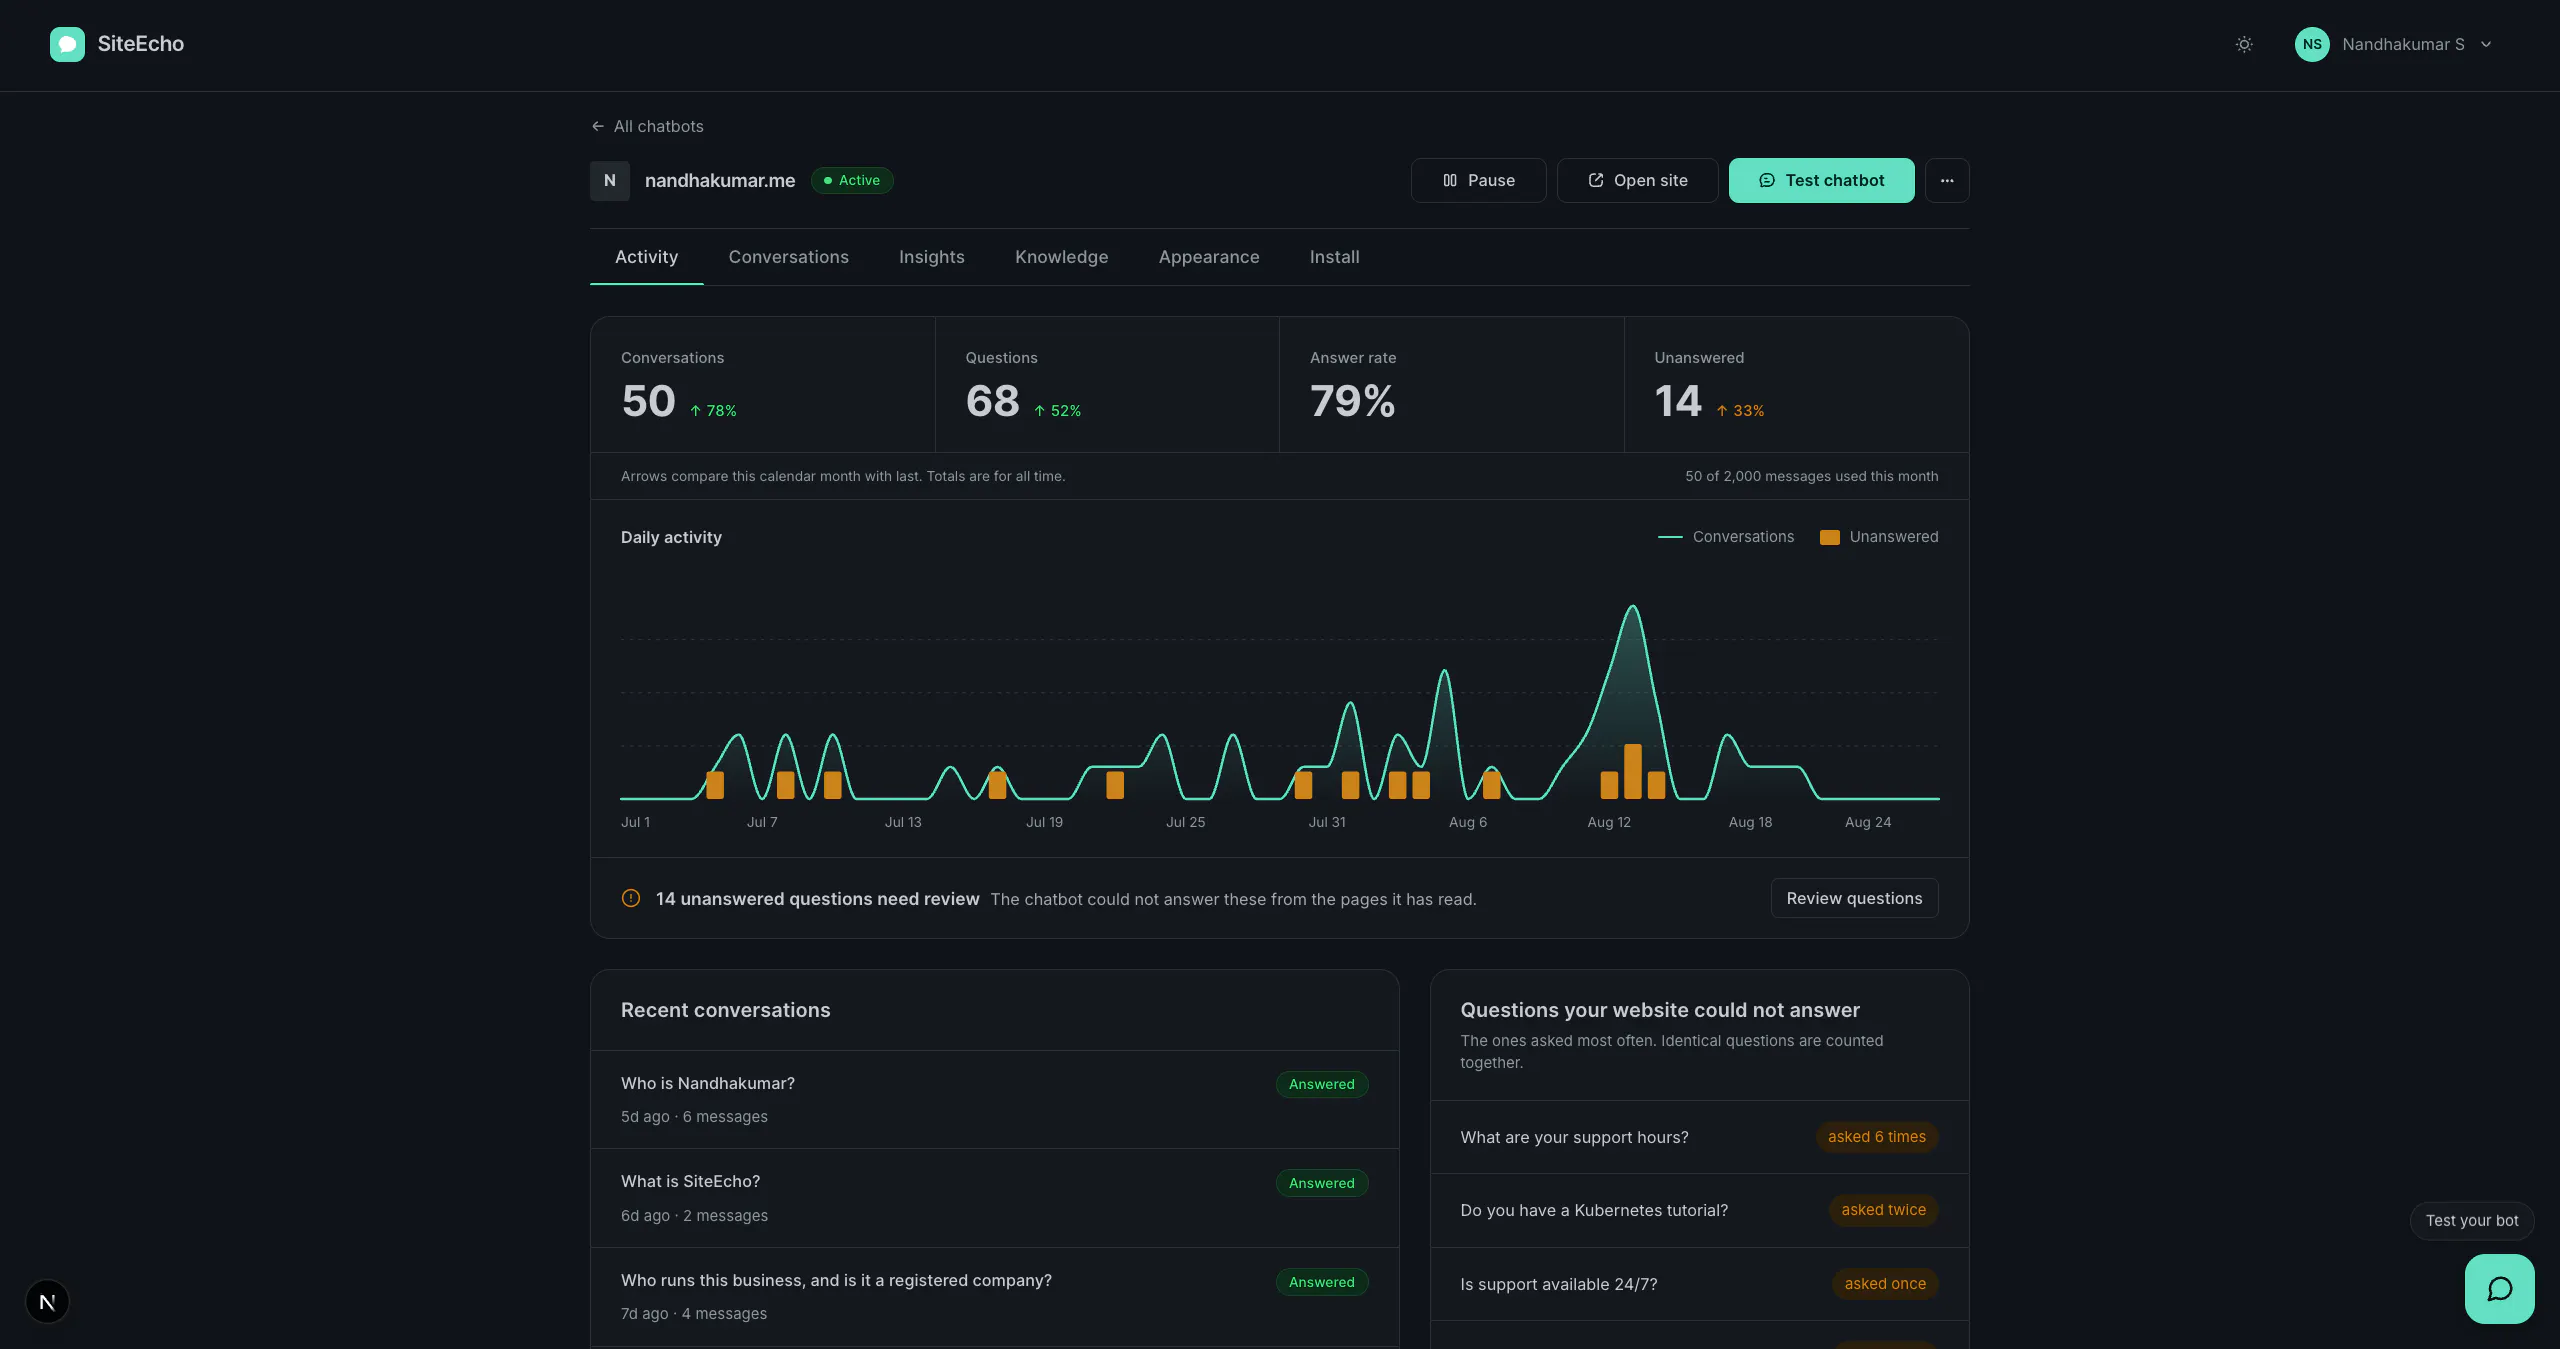The image size is (2560, 1349).
Task: Click the Aug 12 axis label
Action: pyautogui.click(x=1608, y=822)
